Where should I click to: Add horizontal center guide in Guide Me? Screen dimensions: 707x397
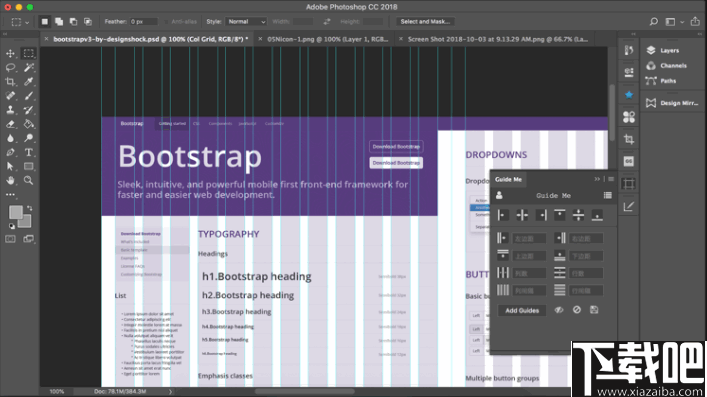pos(578,215)
